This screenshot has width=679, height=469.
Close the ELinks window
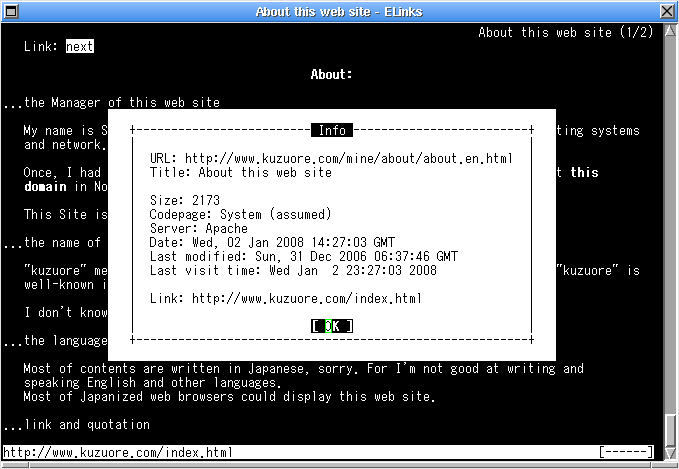tap(667, 11)
